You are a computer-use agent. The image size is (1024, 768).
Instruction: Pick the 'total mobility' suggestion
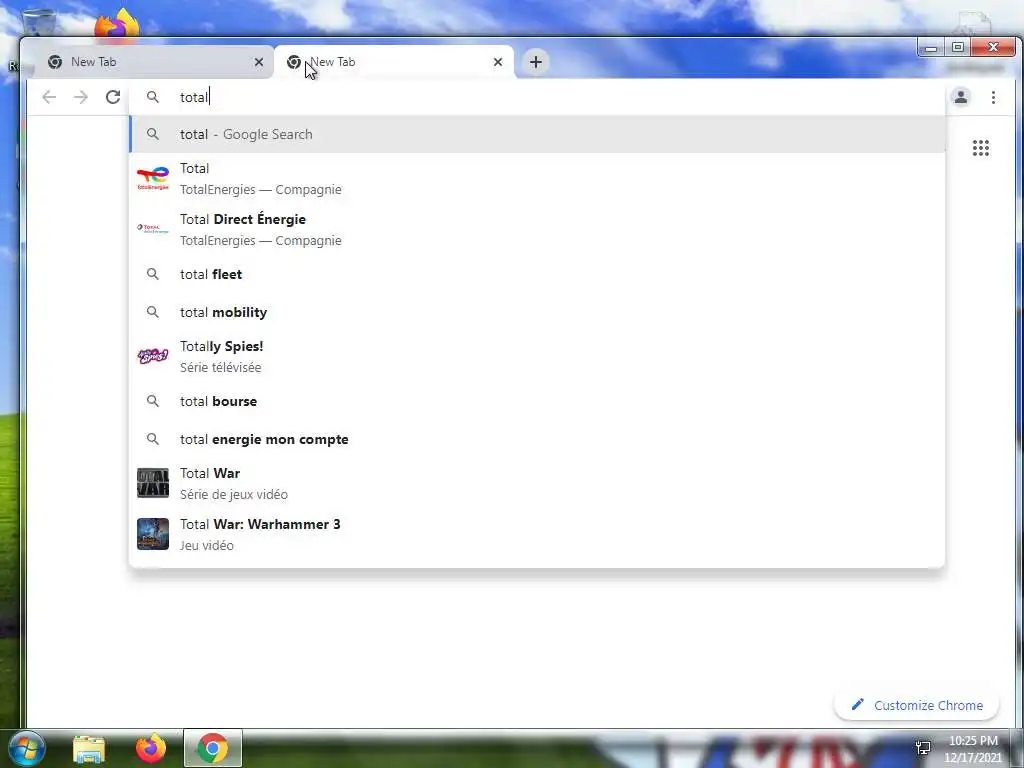point(537,312)
